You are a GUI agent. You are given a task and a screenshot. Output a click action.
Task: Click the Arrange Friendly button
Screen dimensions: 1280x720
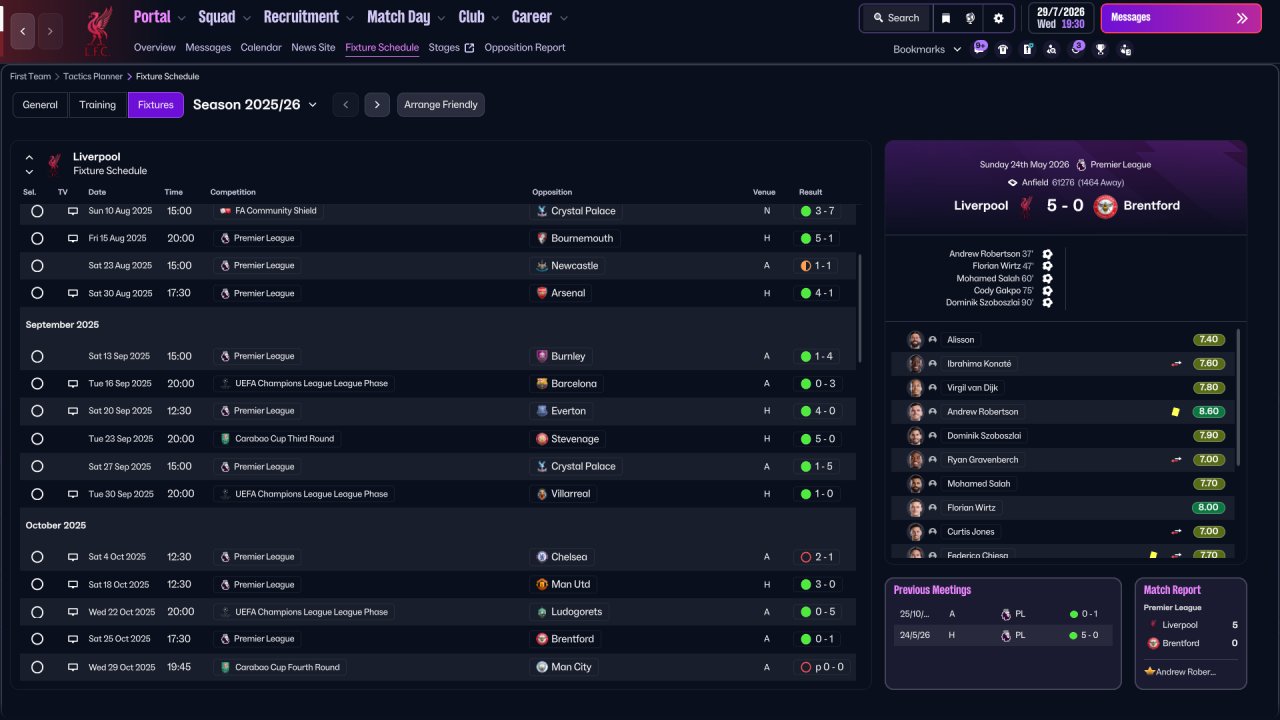[441, 105]
